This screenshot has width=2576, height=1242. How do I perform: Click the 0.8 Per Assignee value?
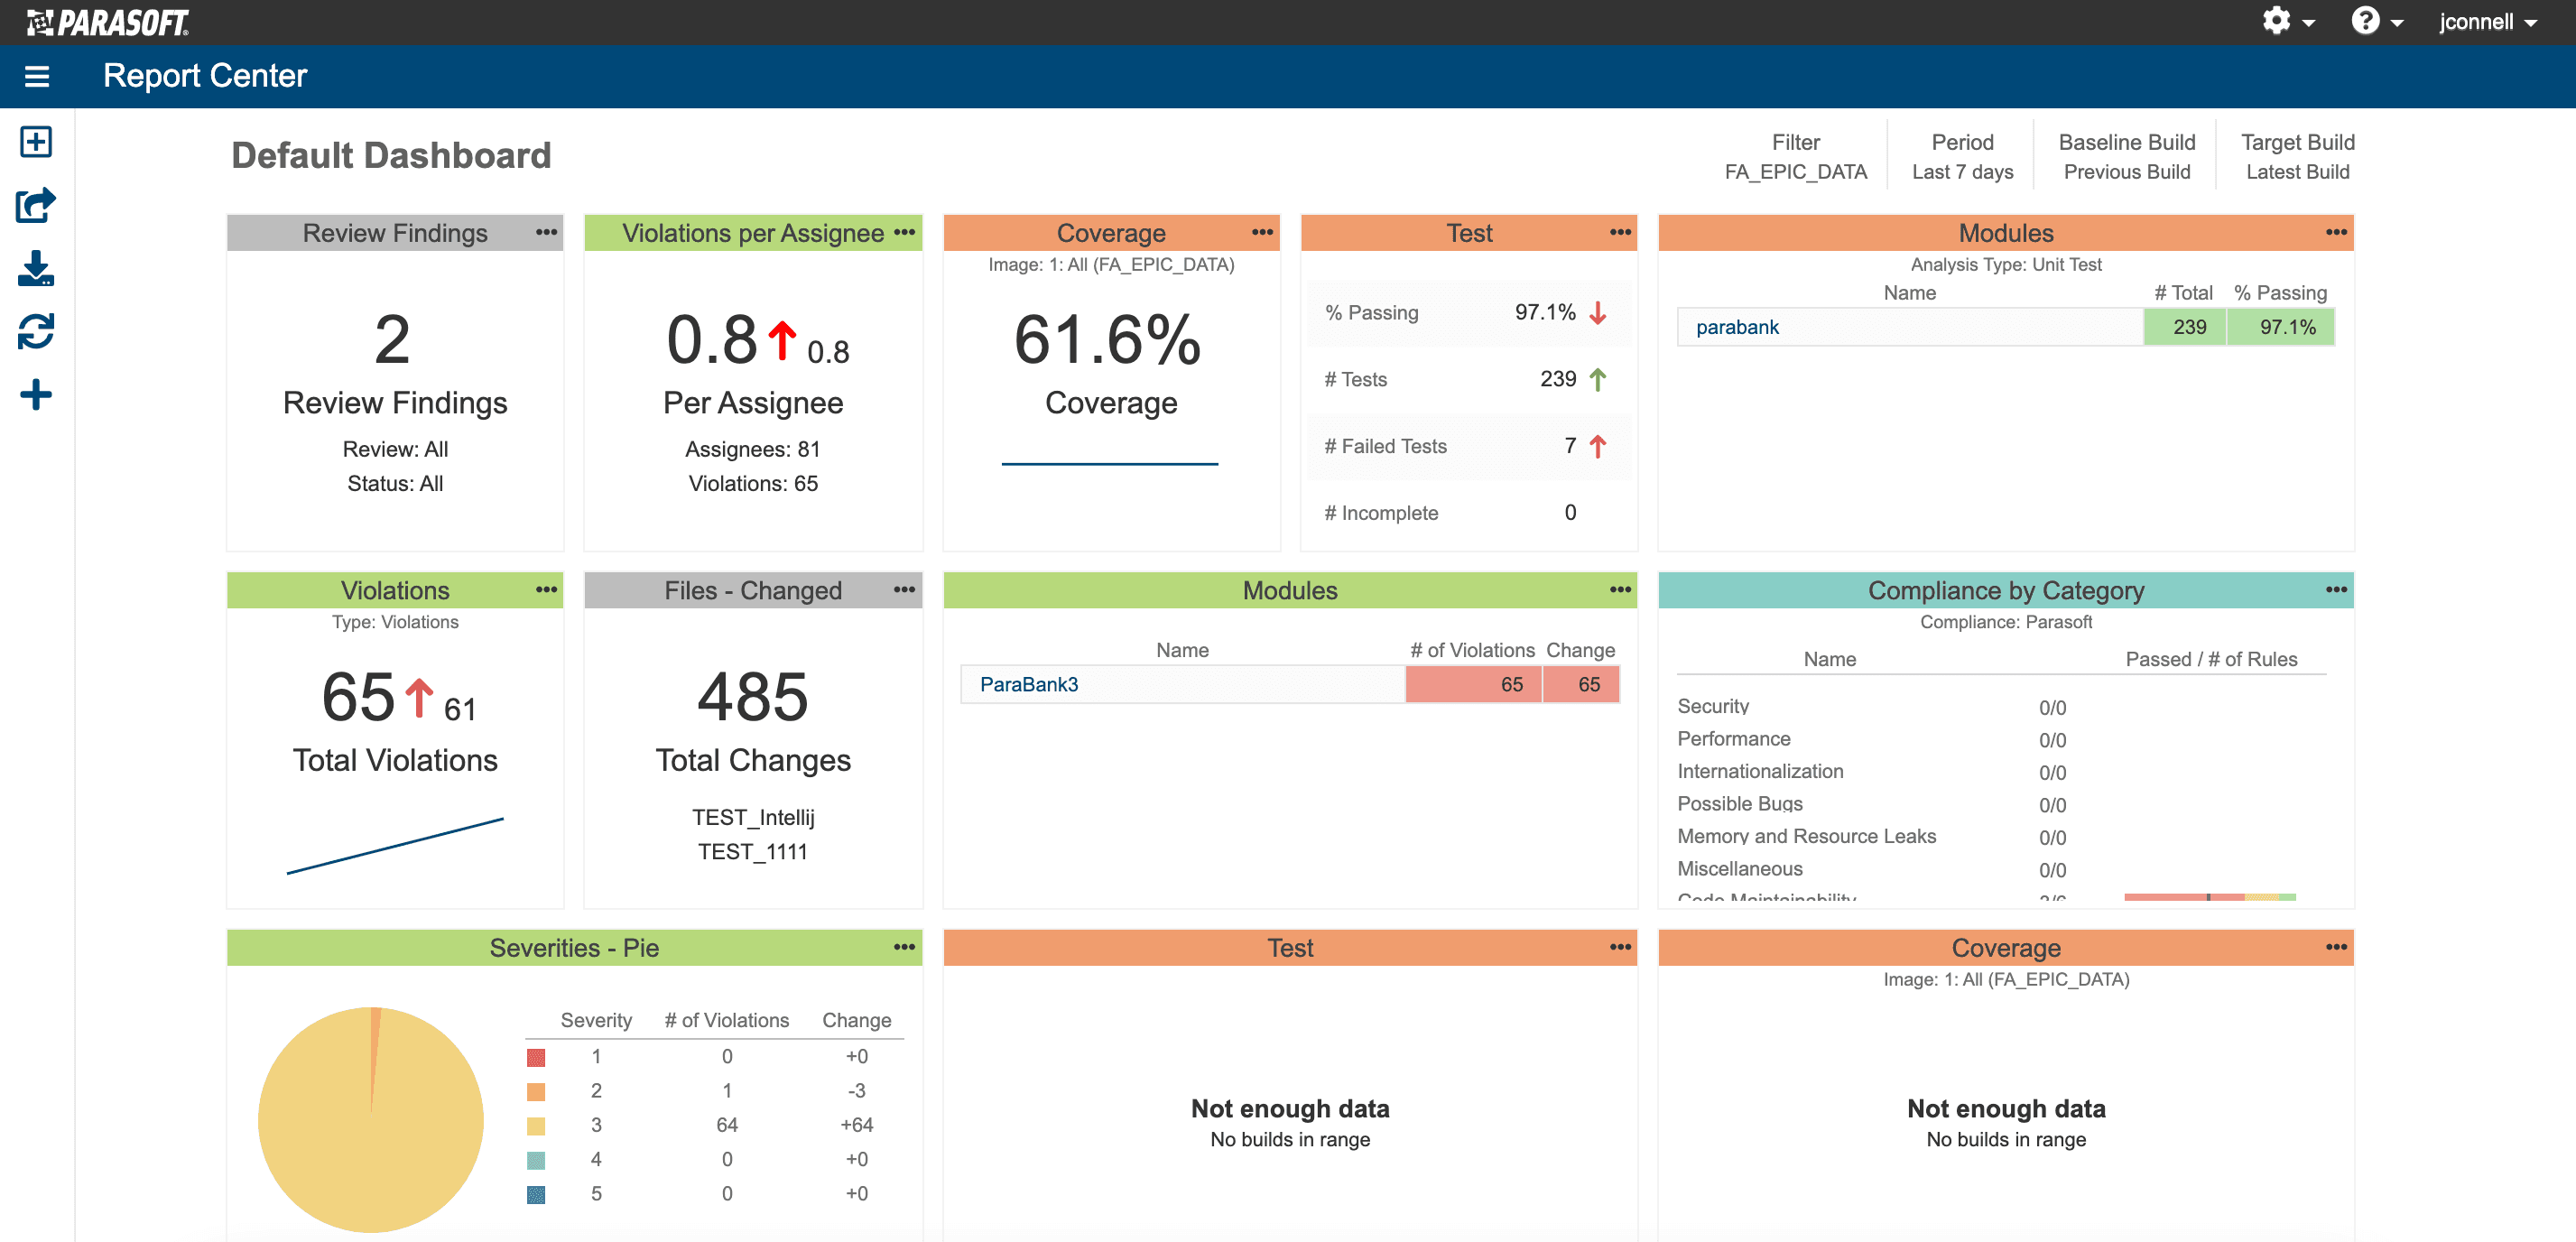712,339
